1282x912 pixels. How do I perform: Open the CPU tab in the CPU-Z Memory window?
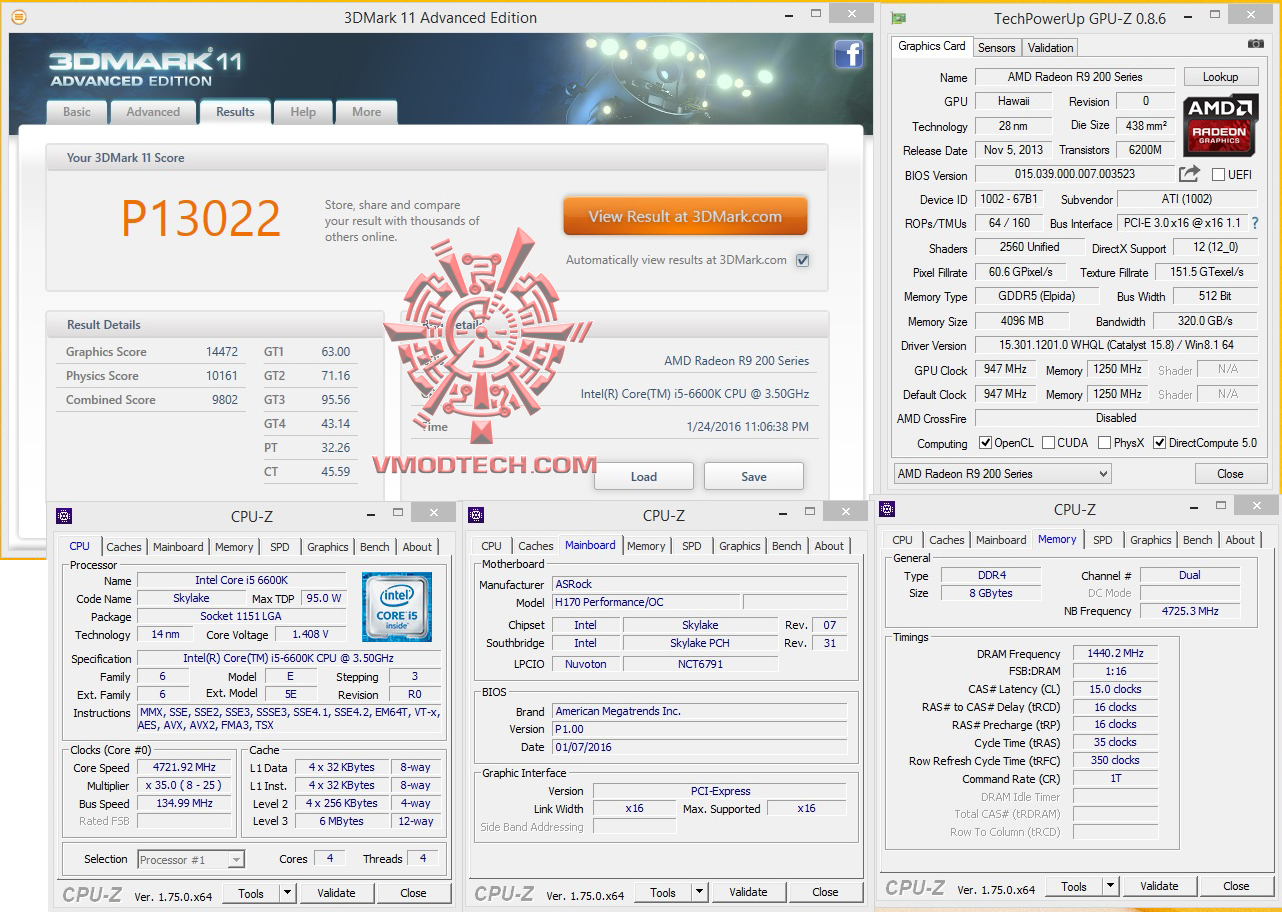(x=902, y=540)
